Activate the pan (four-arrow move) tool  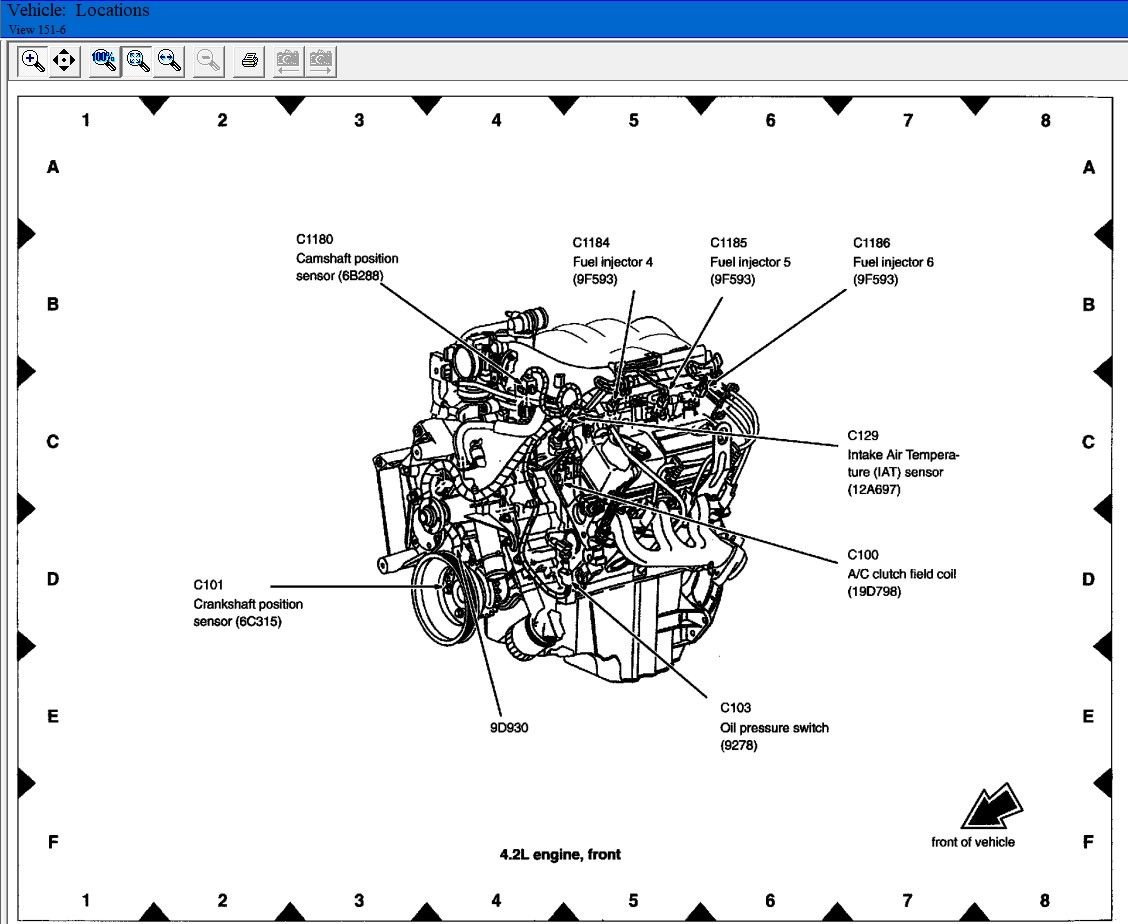(64, 61)
